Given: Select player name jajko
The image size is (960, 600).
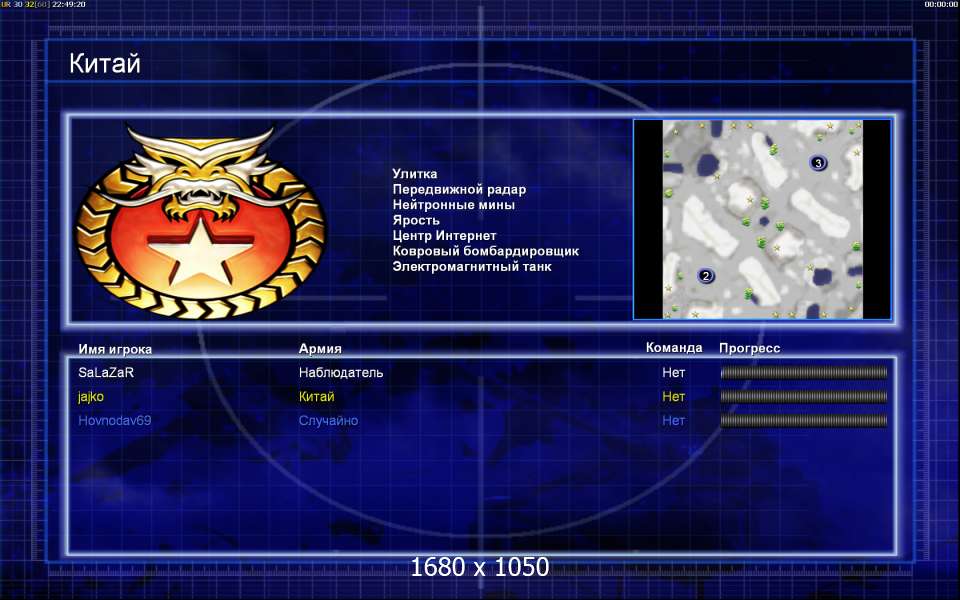Looking at the screenshot, I should click(91, 397).
